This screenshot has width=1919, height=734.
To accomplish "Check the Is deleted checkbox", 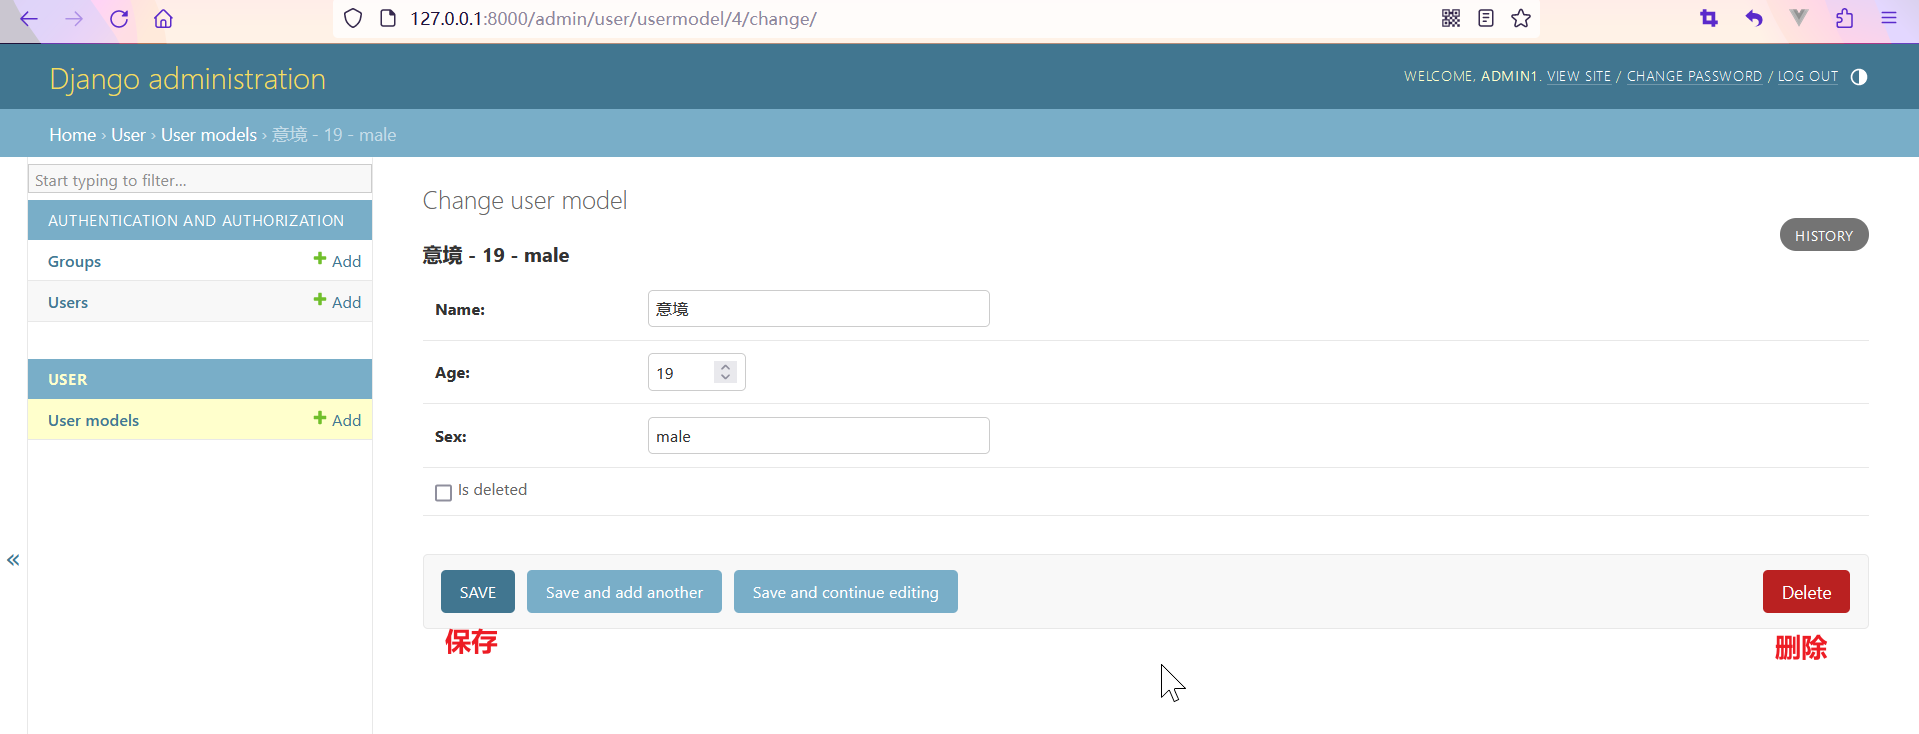I will tap(443, 492).
